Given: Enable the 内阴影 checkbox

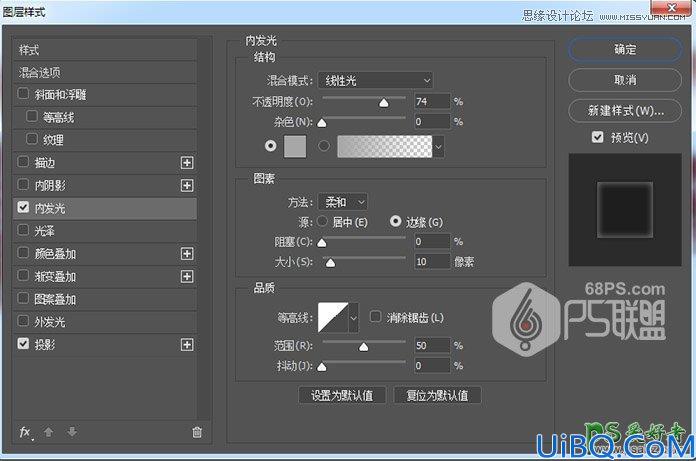Looking at the screenshot, I should coord(23,185).
